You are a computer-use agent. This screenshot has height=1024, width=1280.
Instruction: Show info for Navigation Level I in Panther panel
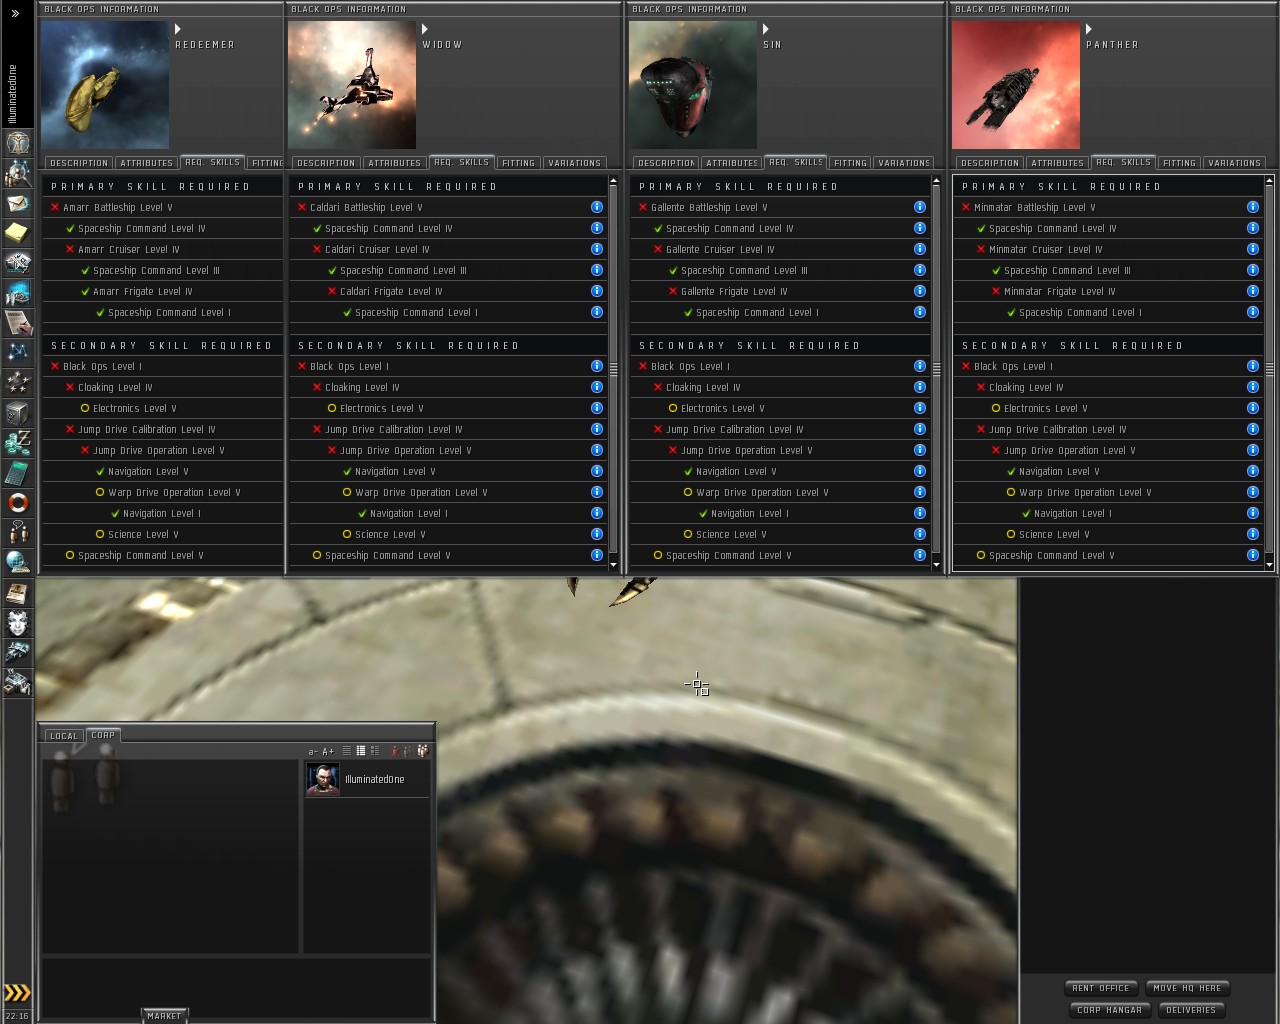pos(1253,513)
